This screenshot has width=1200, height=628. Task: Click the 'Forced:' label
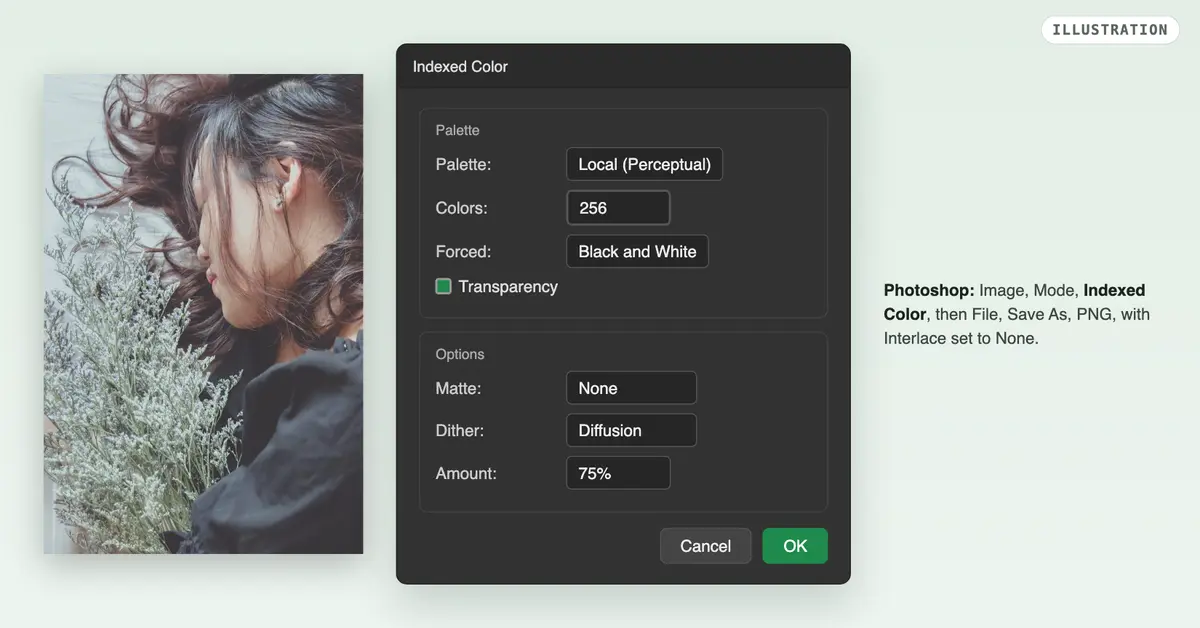pos(464,251)
